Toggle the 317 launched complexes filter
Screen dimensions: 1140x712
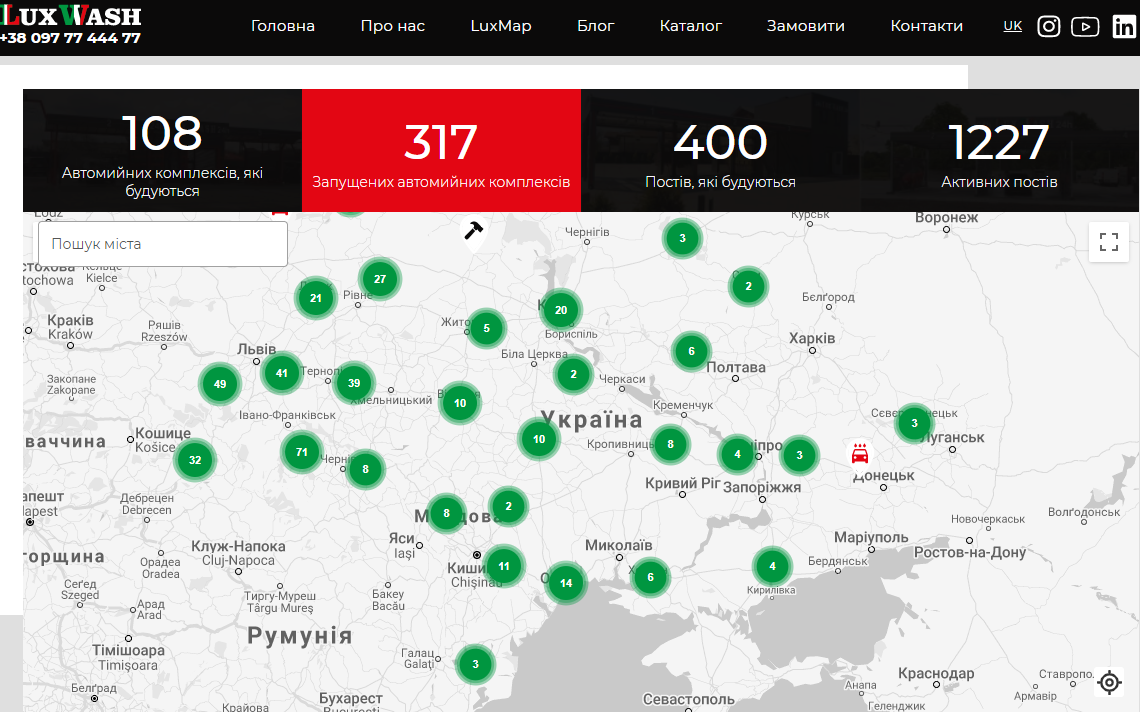point(441,151)
